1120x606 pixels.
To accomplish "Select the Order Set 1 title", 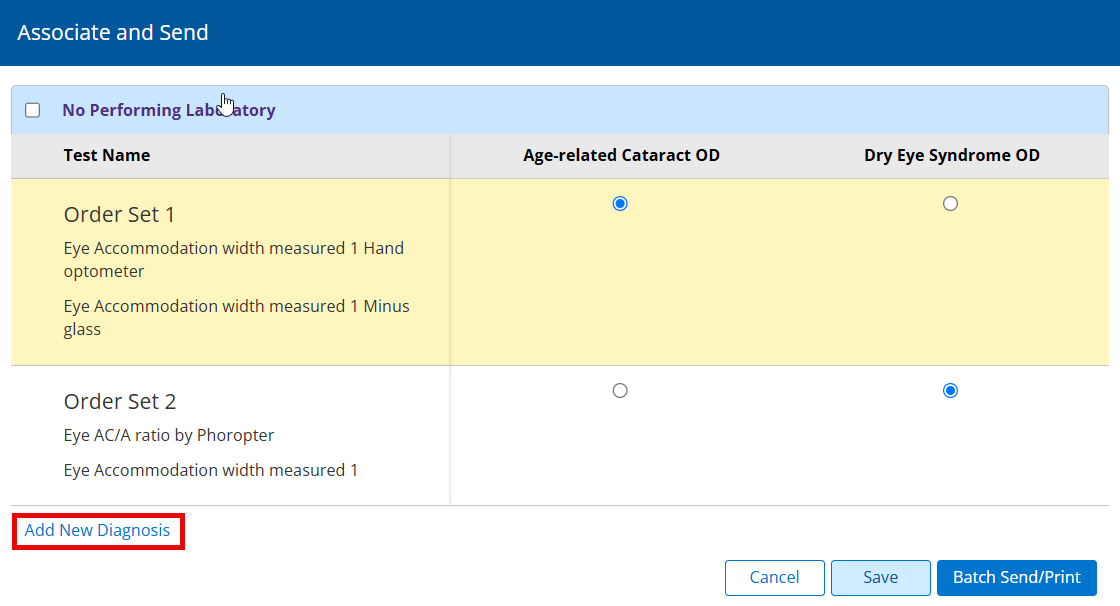I will click(119, 214).
